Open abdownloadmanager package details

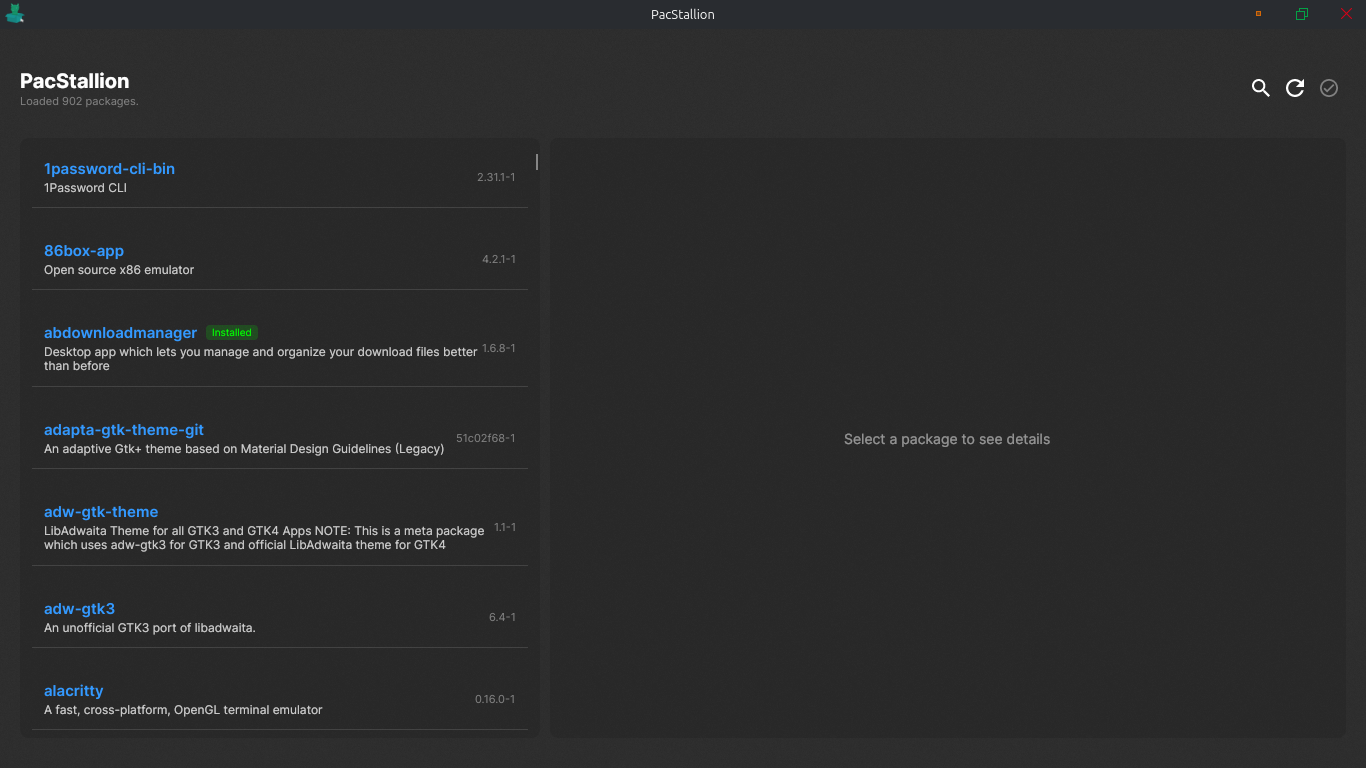click(x=280, y=348)
